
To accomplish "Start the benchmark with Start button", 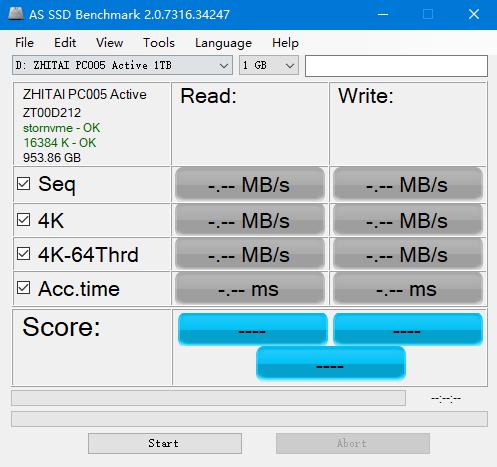I will point(165,443).
